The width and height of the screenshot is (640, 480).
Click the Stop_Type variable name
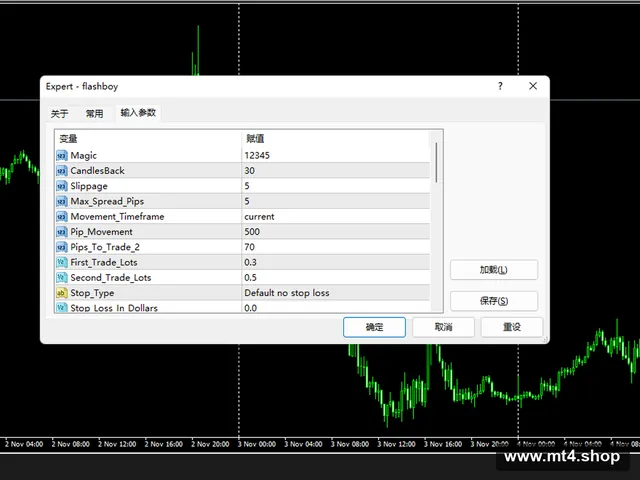click(x=92, y=293)
